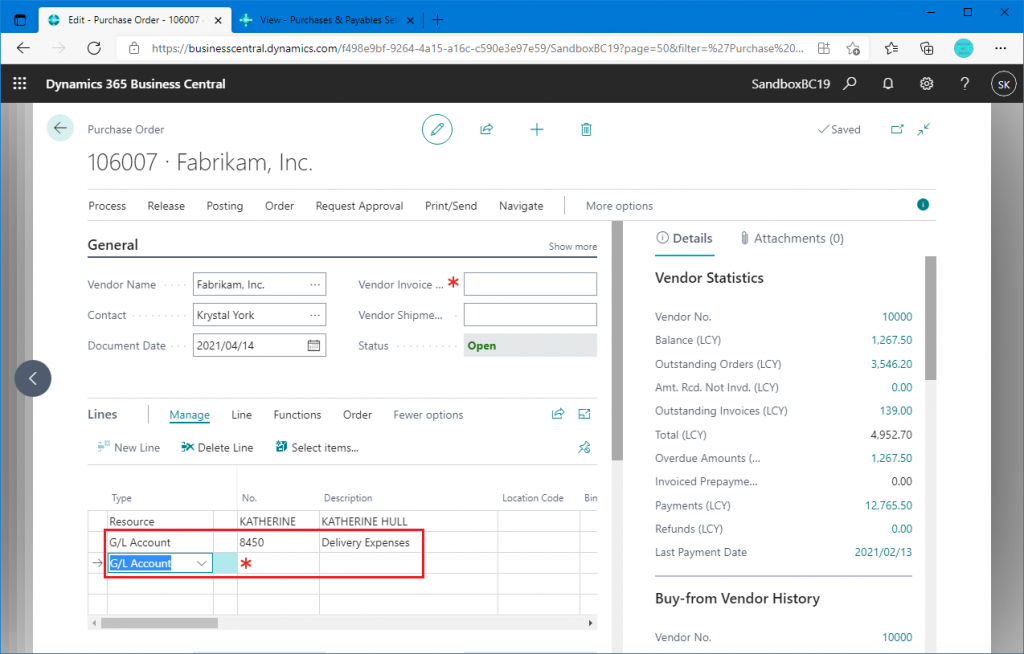The image size is (1024, 654).
Task: Share the purchase order via share icon
Action: [x=487, y=129]
